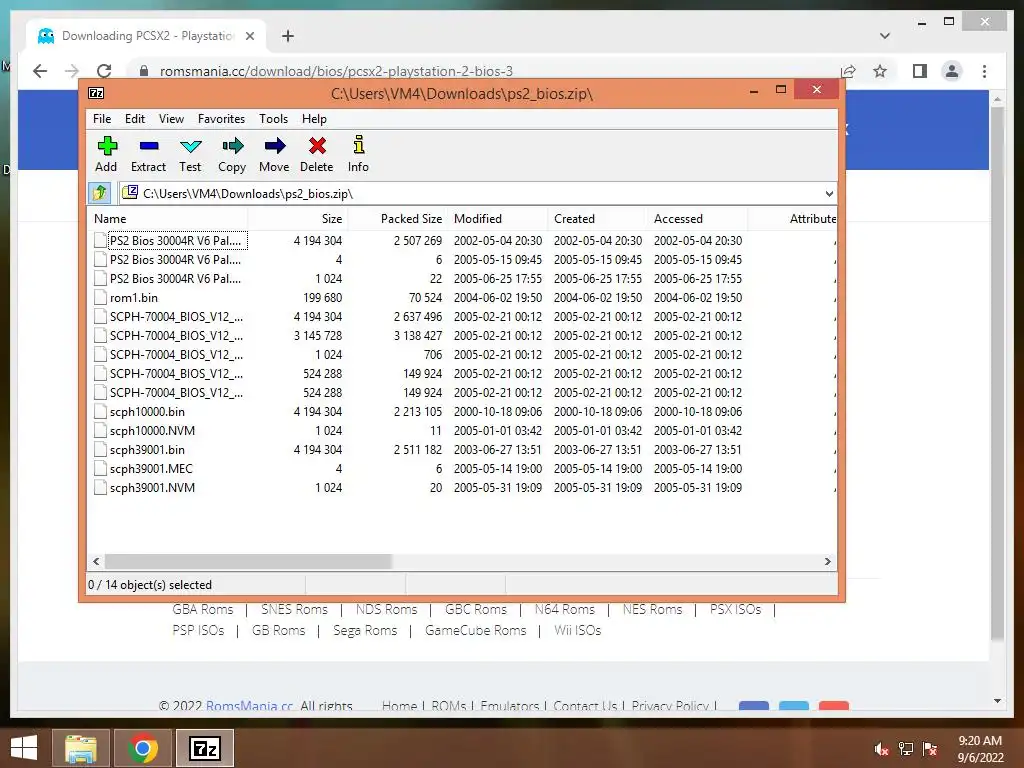The width and height of the screenshot is (1024, 768).
Task: Click Action Center flag tray icon
Action: [931, 749]
